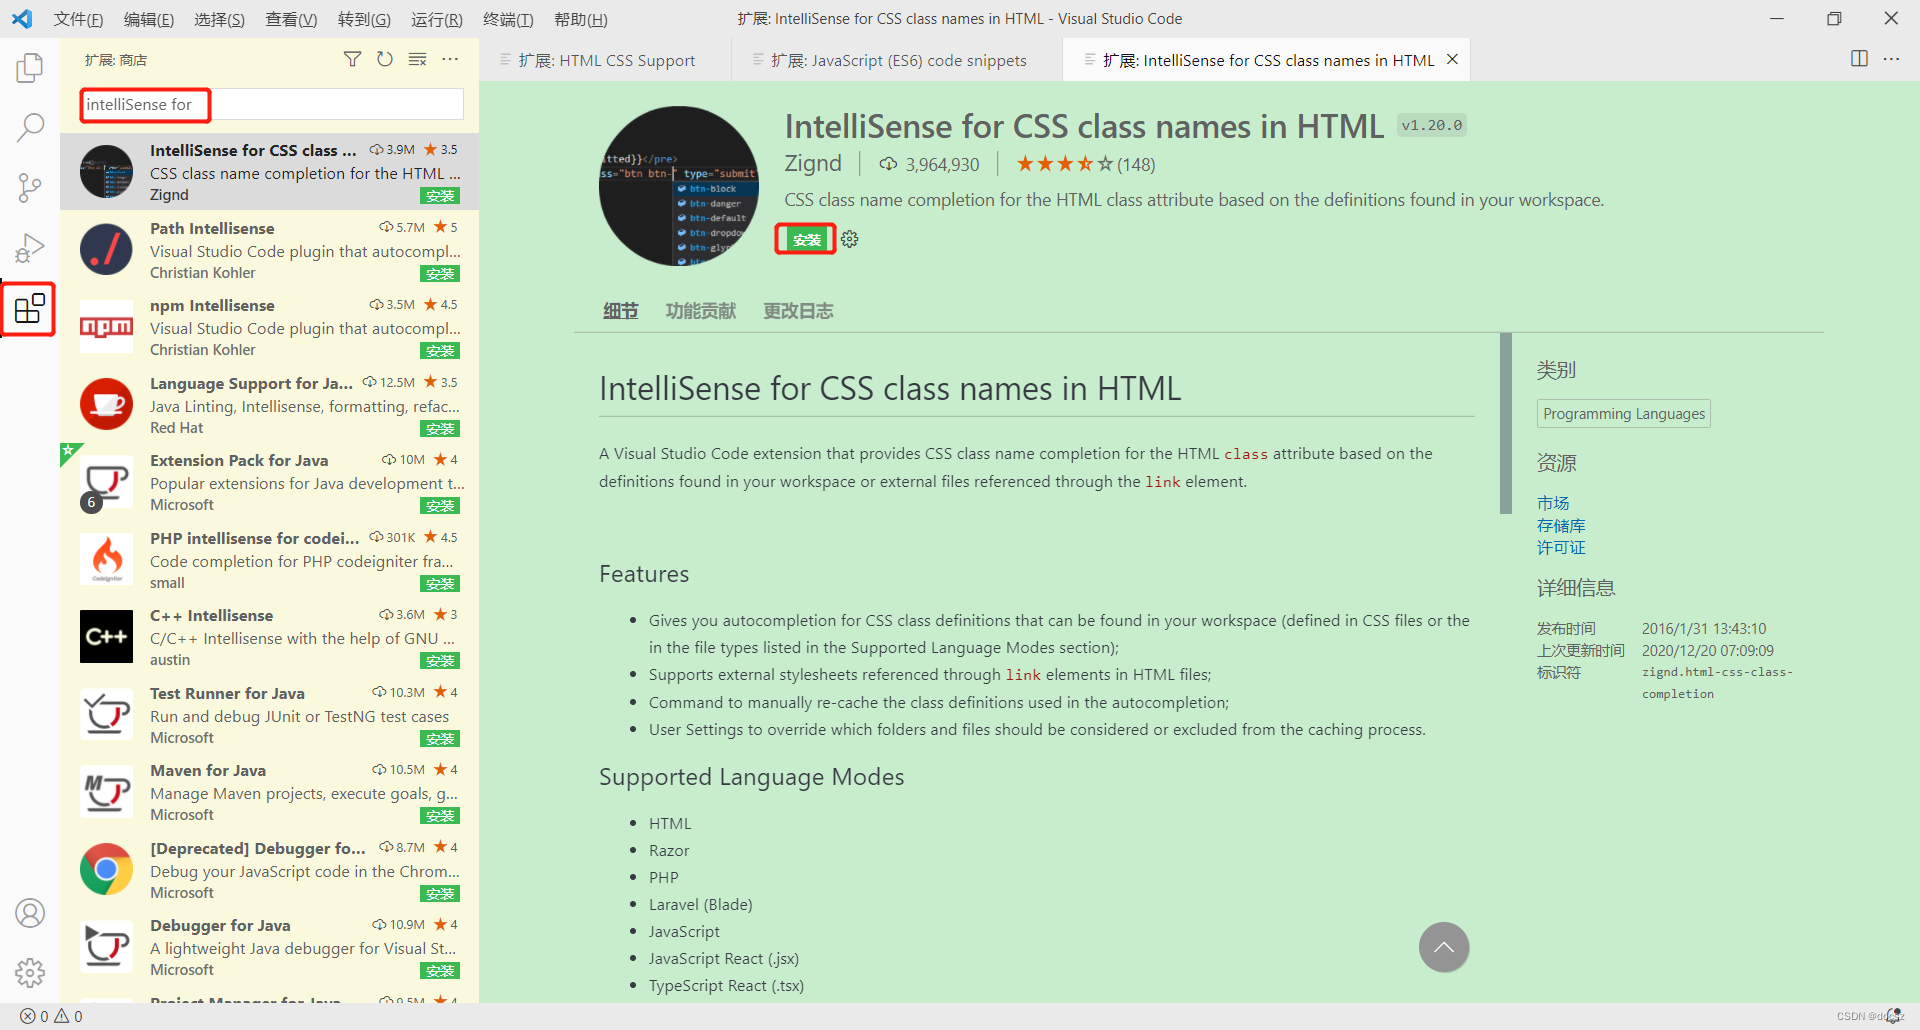This screenshot has width=1920, height=1030.
Task: Click the v1.20.0 version badge
Action: 1431,125
